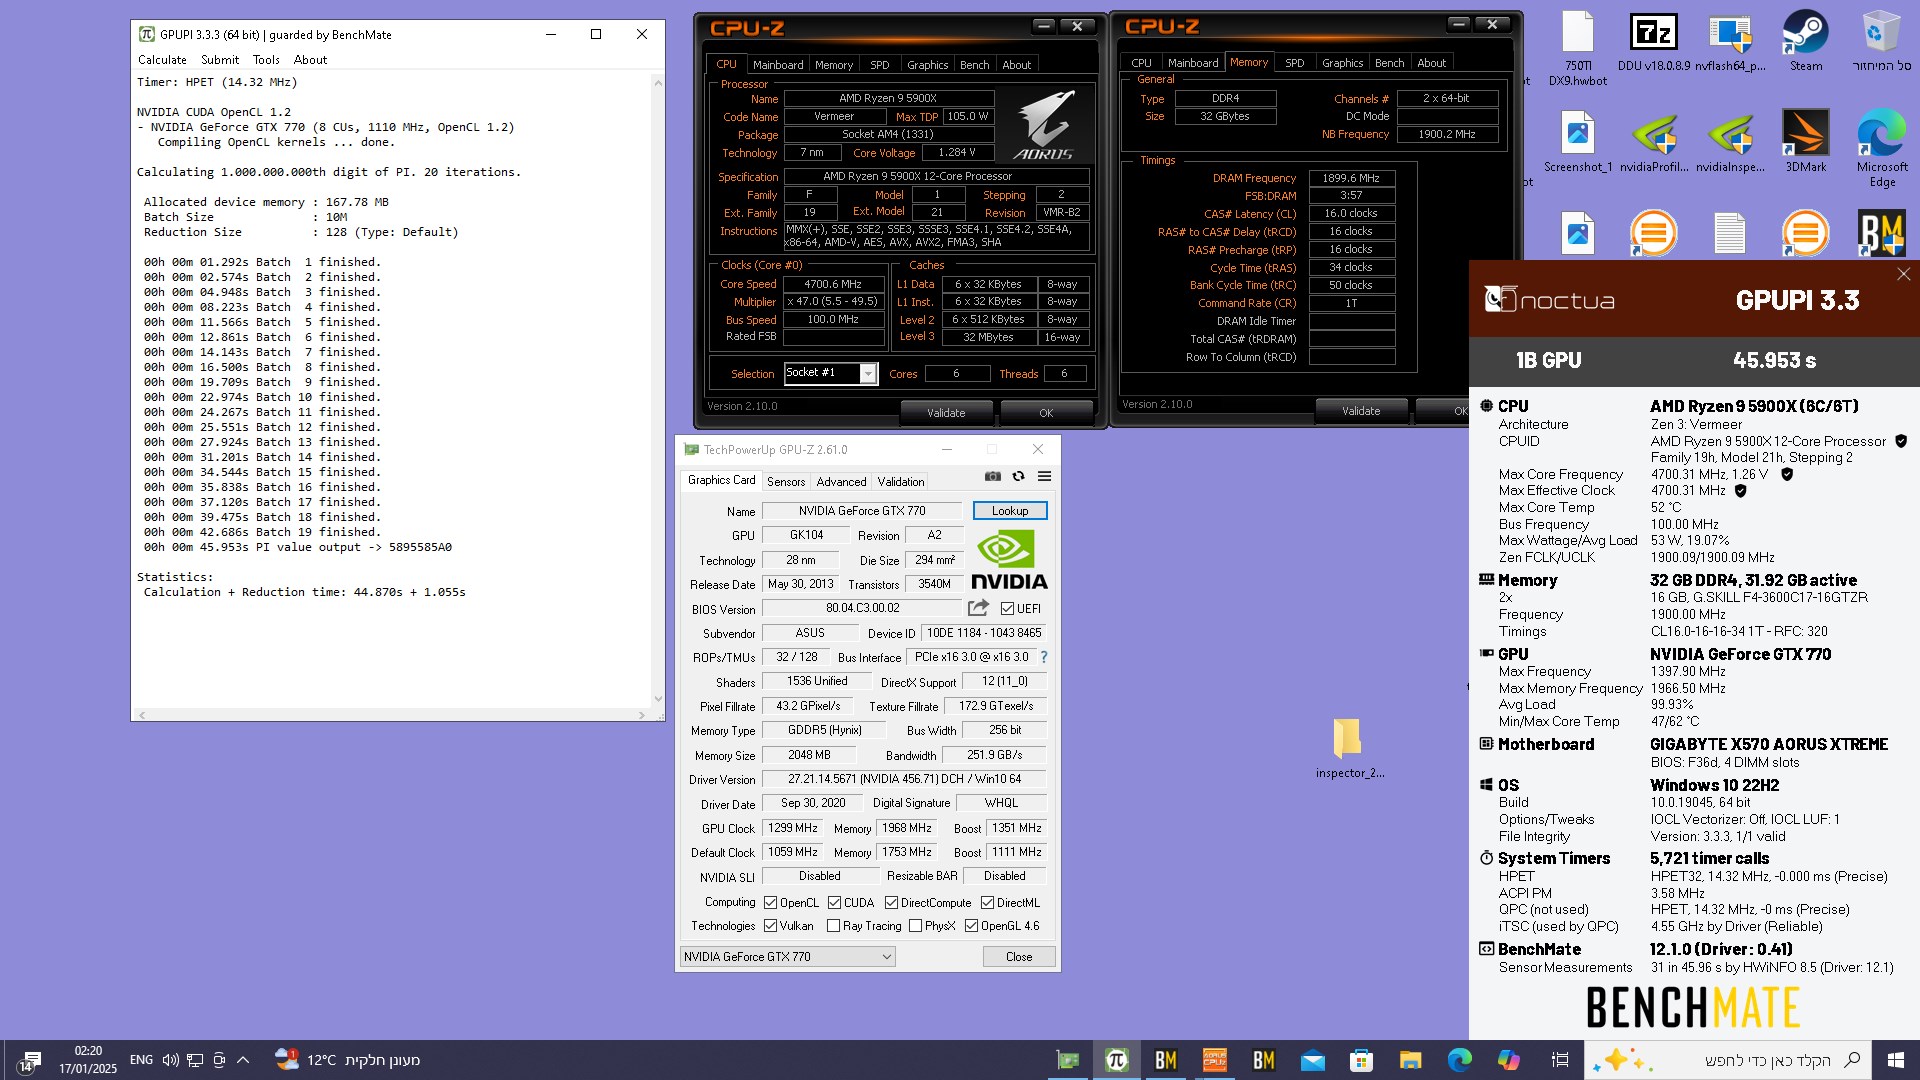Click the GPUPI vertical scrollbar track
This screenshot has height=1080, width=1920.
pyautogui.click(x=658, y=390)
